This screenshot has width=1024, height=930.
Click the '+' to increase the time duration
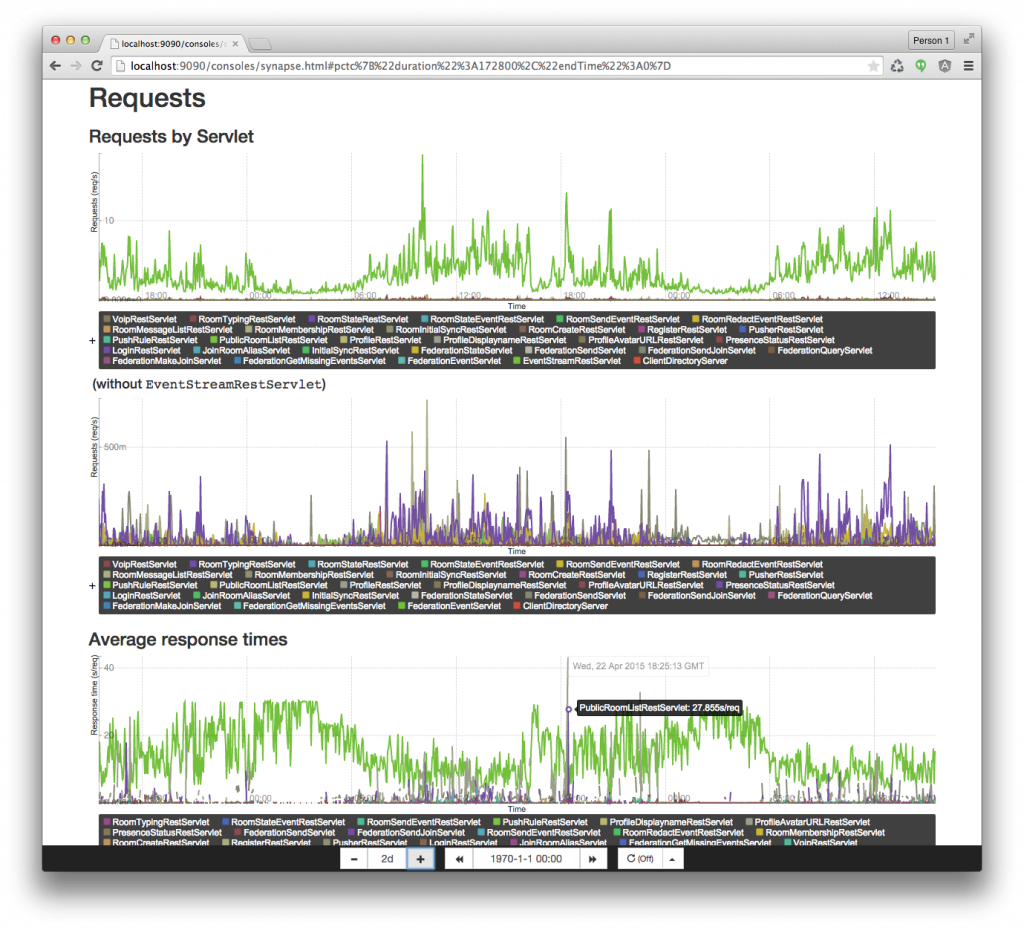click(419, 858)
